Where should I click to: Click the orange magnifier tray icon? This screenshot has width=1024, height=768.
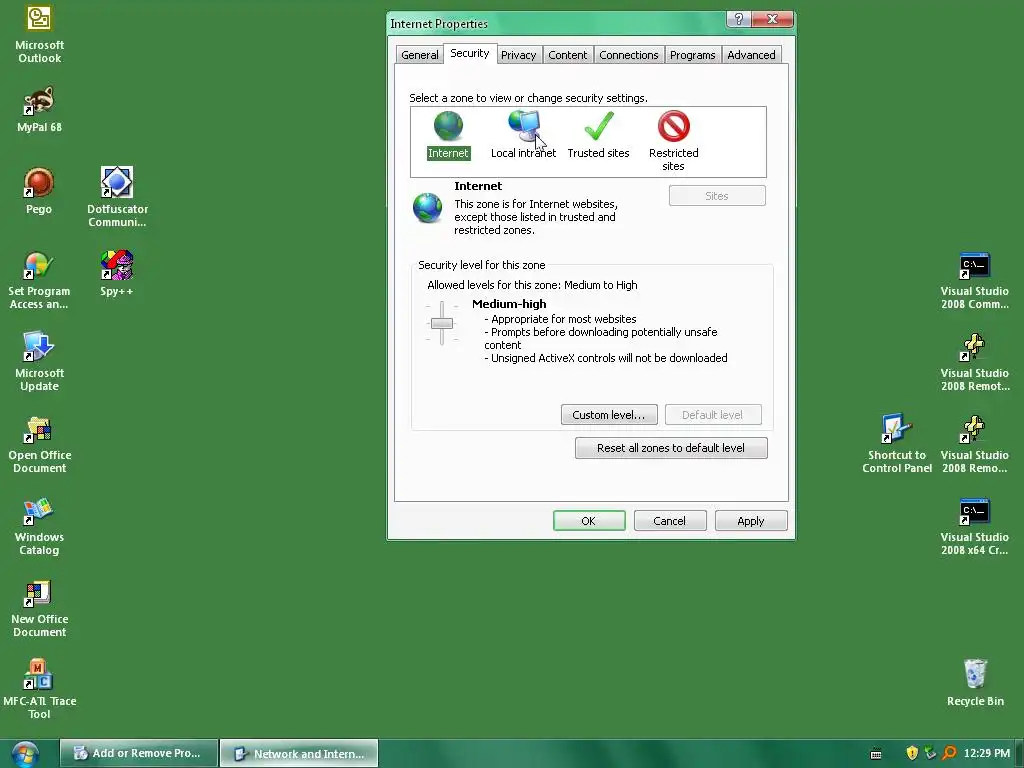pyautogui.click(x=949, y=753)
